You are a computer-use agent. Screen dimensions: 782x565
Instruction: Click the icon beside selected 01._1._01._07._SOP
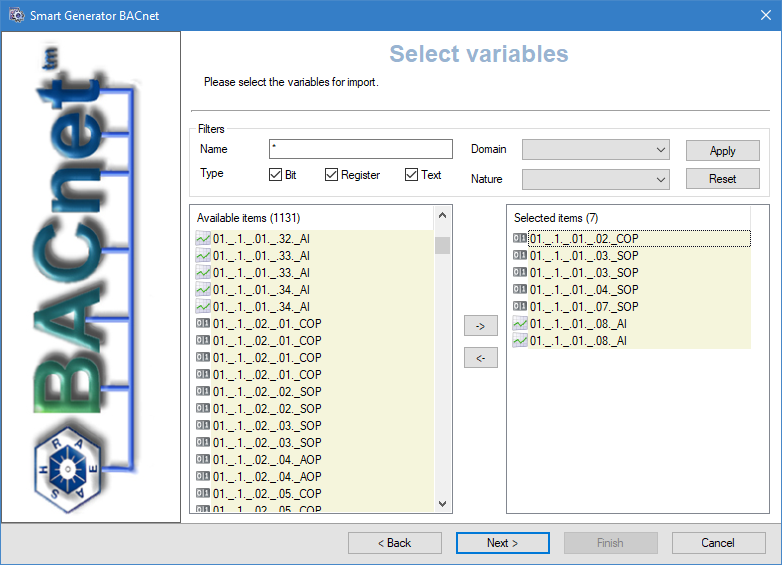[x=519, y=306]
